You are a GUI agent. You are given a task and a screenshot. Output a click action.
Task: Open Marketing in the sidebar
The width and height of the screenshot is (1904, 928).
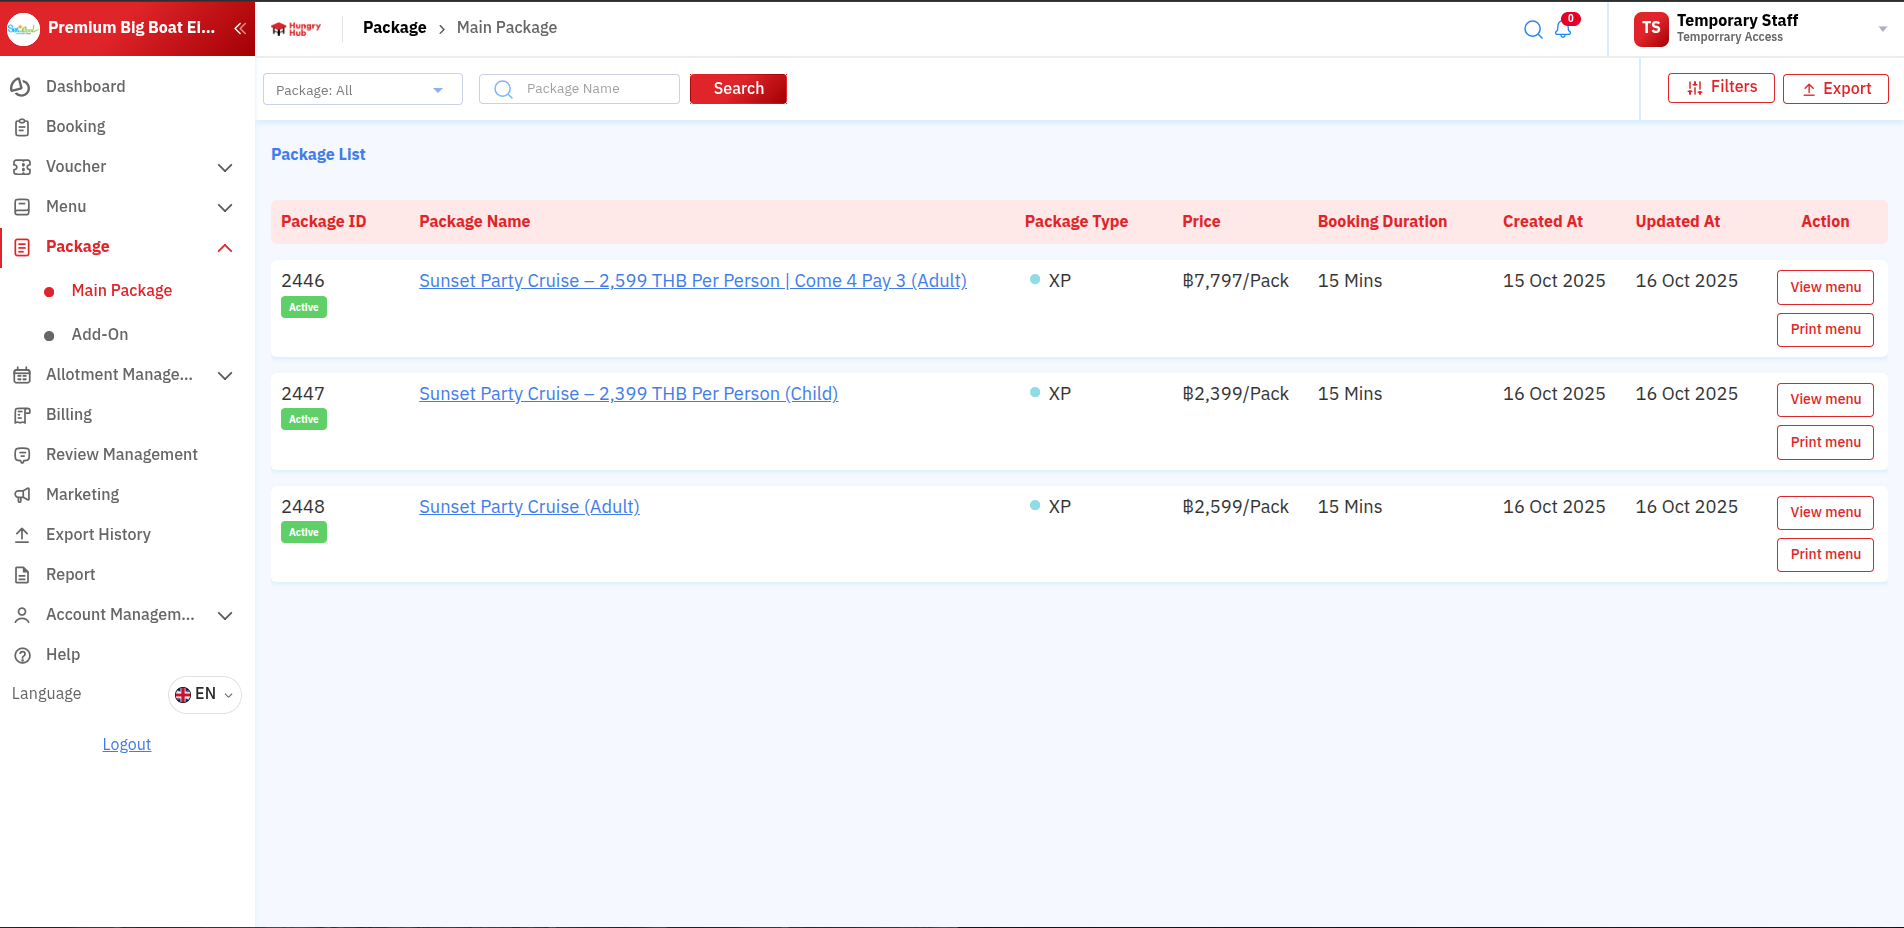pyautogui.click(x=82, y=495)
